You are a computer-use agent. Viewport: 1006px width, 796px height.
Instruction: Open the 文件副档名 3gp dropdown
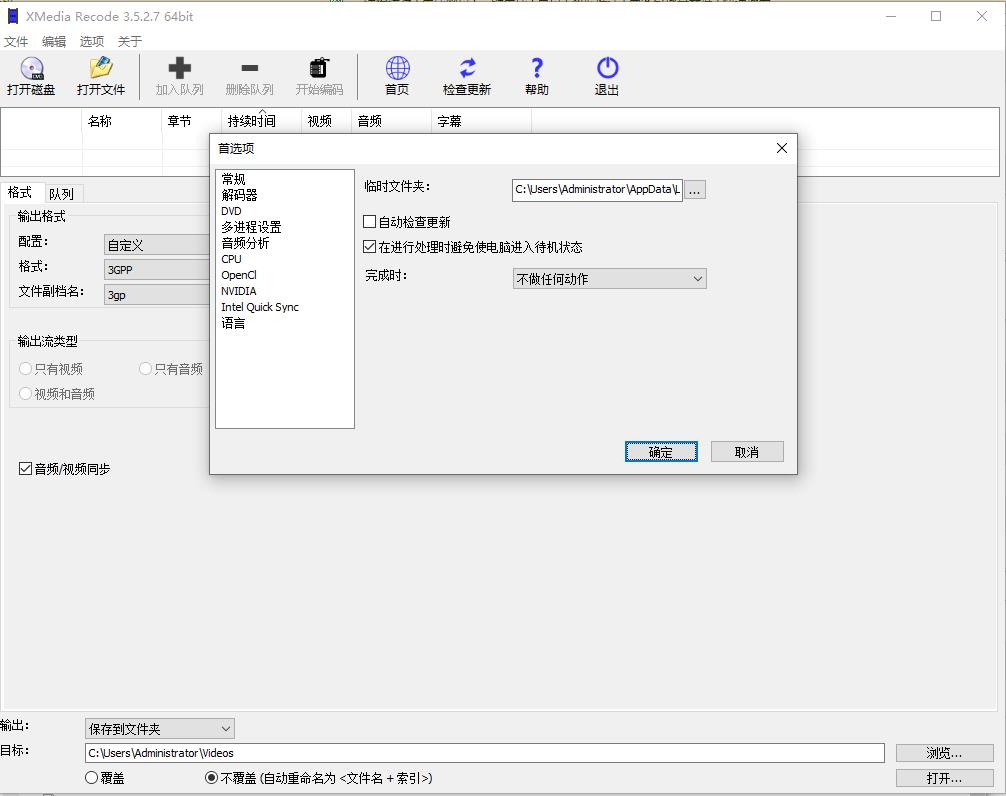(157, 294)
